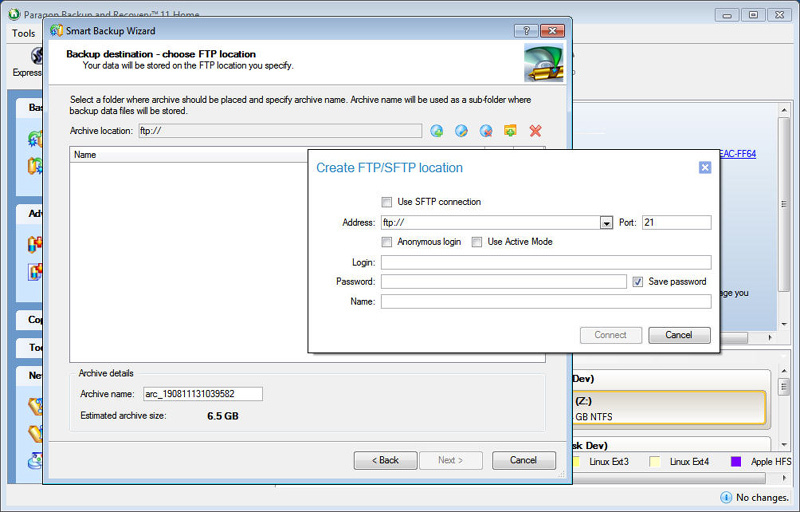The image size is (800, 512).
Task: Toggle the Use Active Mode checkbox
Action: pyautogui.click(x=477, y=242)
